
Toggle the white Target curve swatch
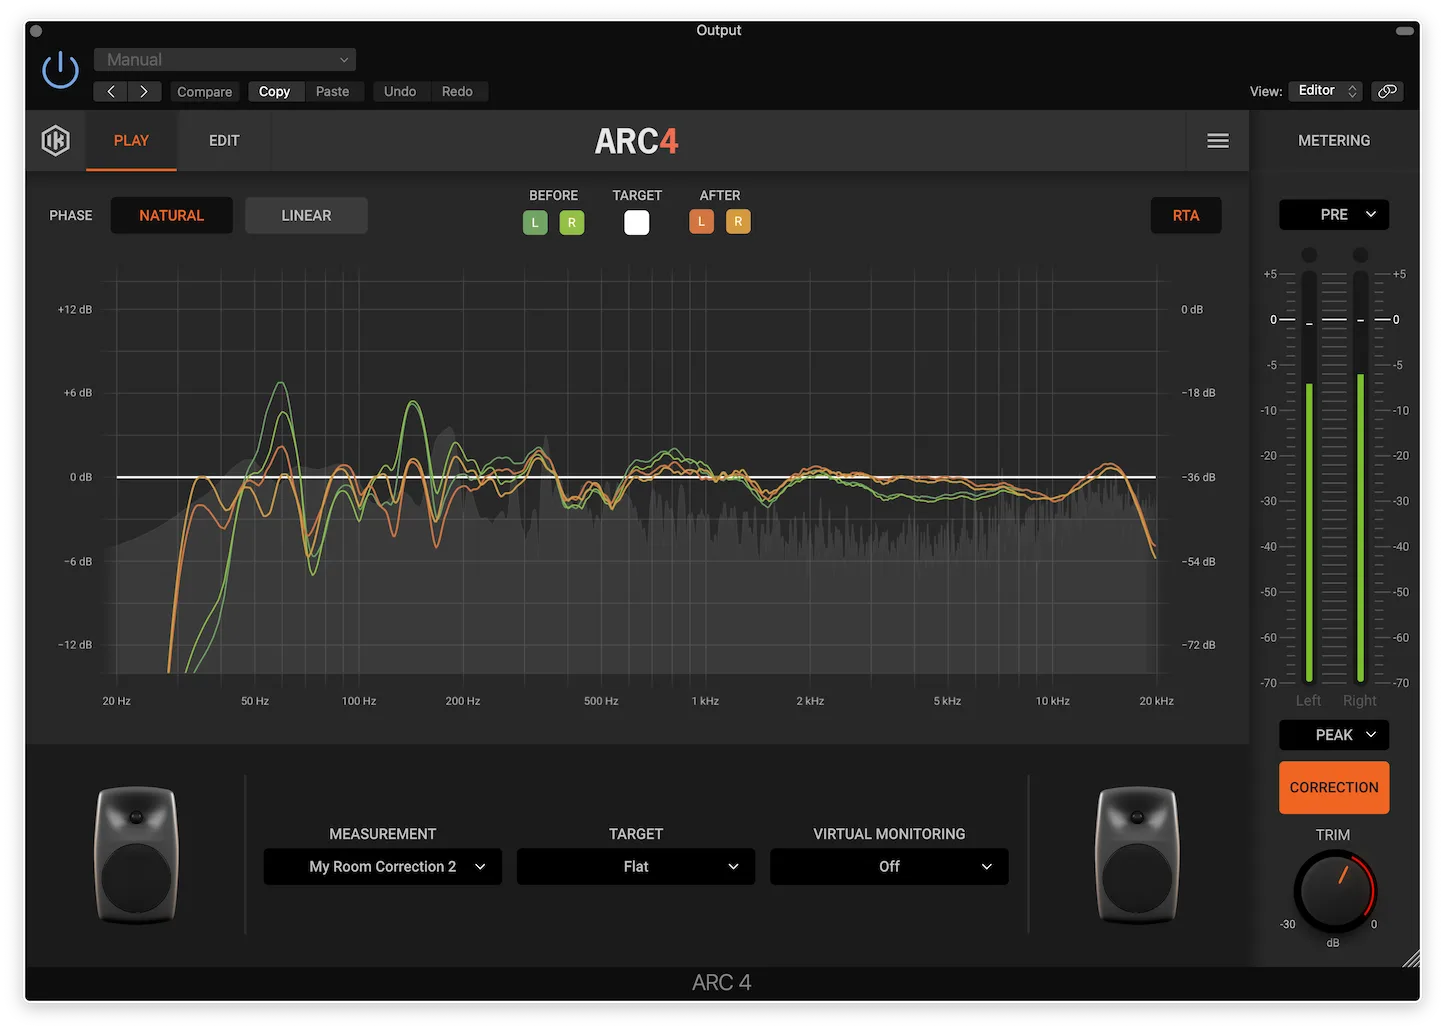coord(637,222)
